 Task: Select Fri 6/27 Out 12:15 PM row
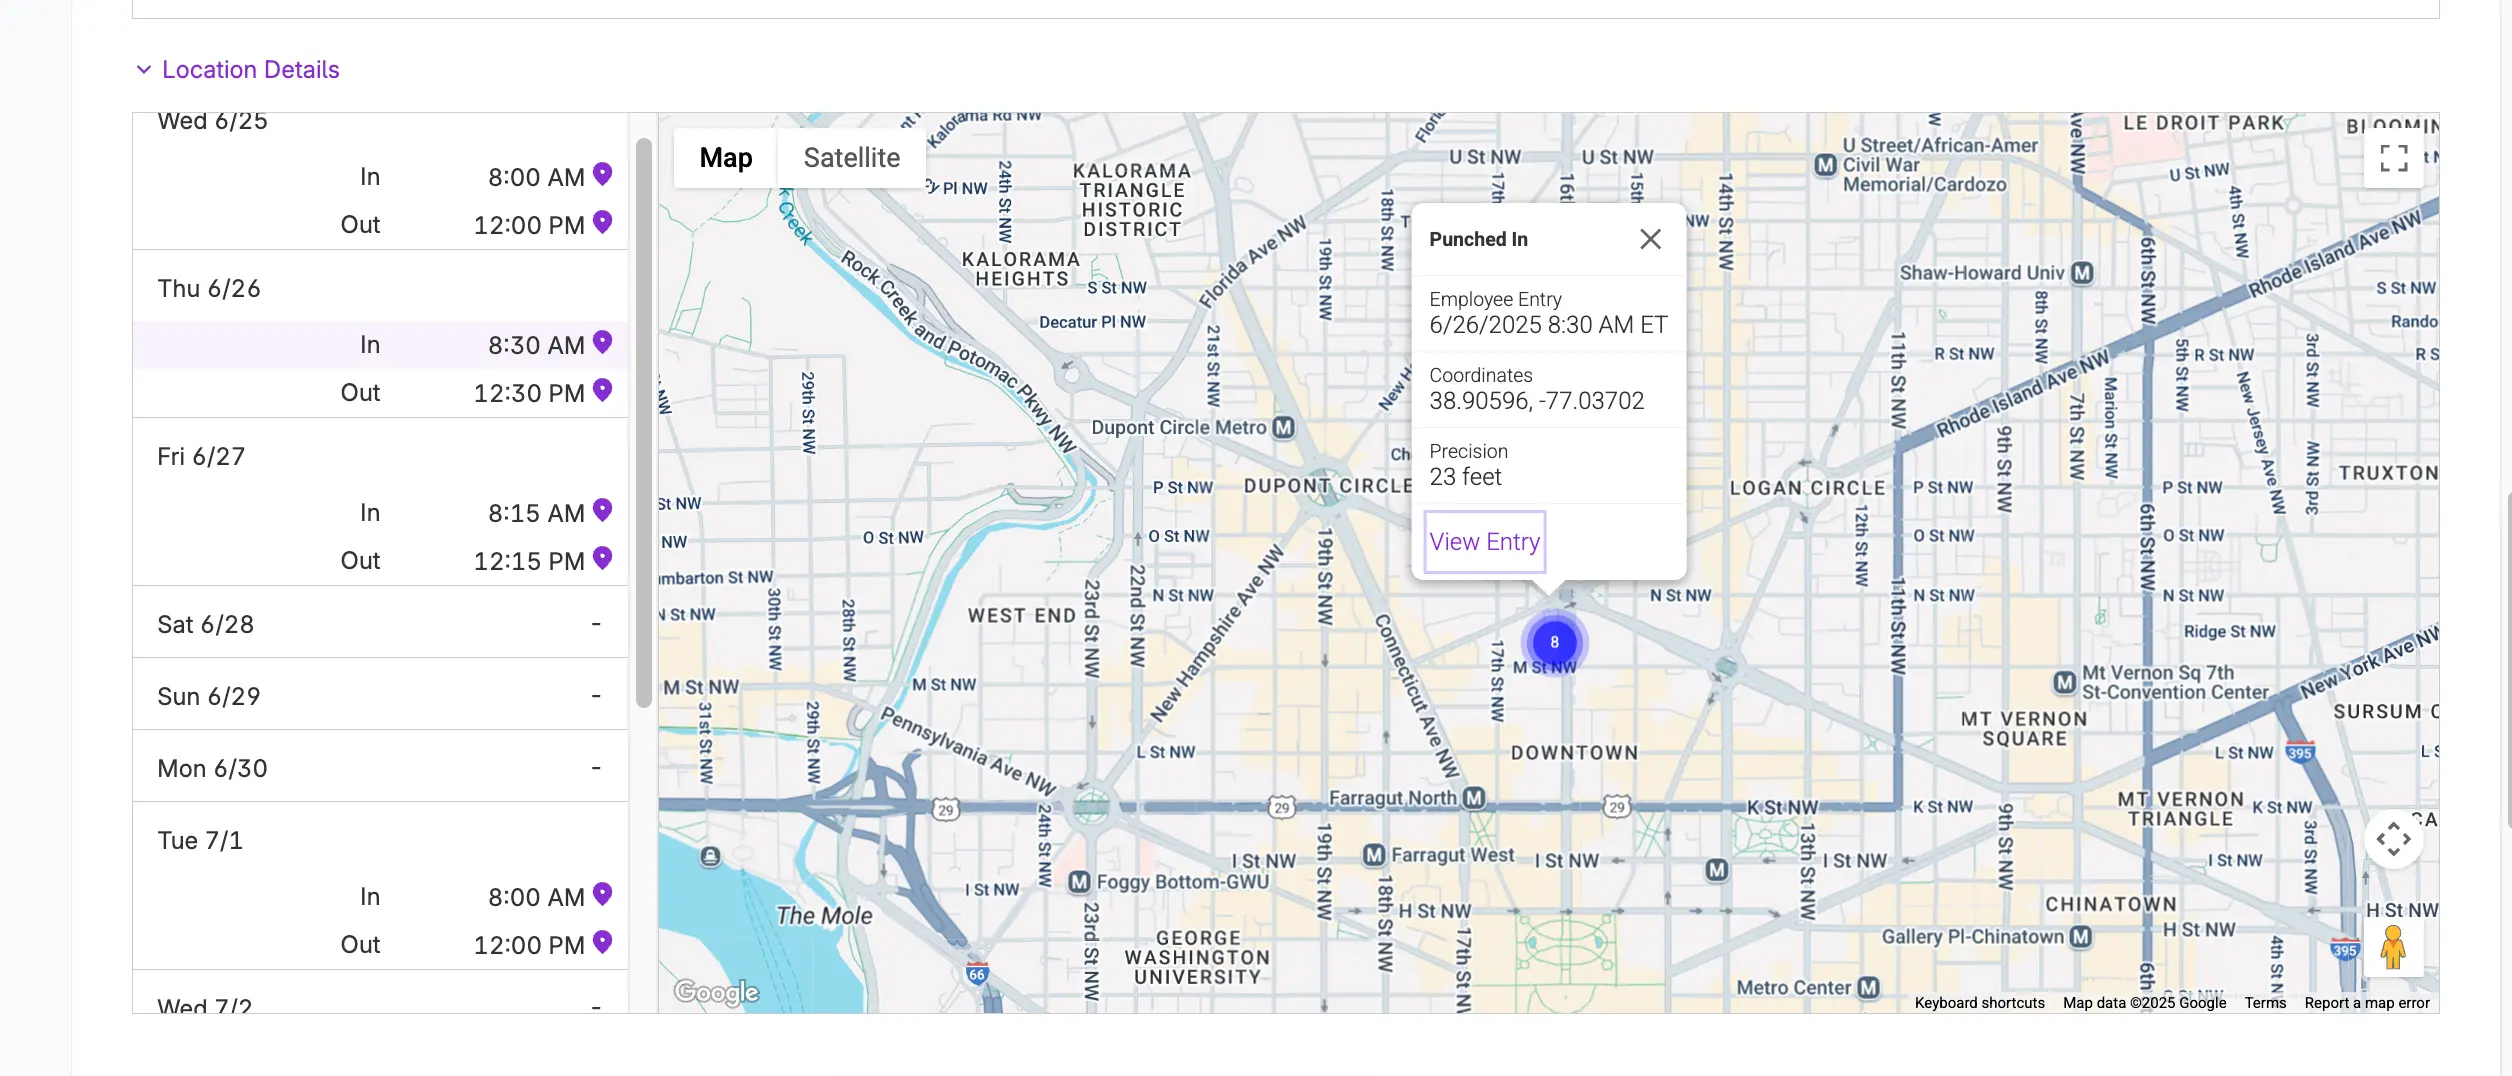(381, 561)
